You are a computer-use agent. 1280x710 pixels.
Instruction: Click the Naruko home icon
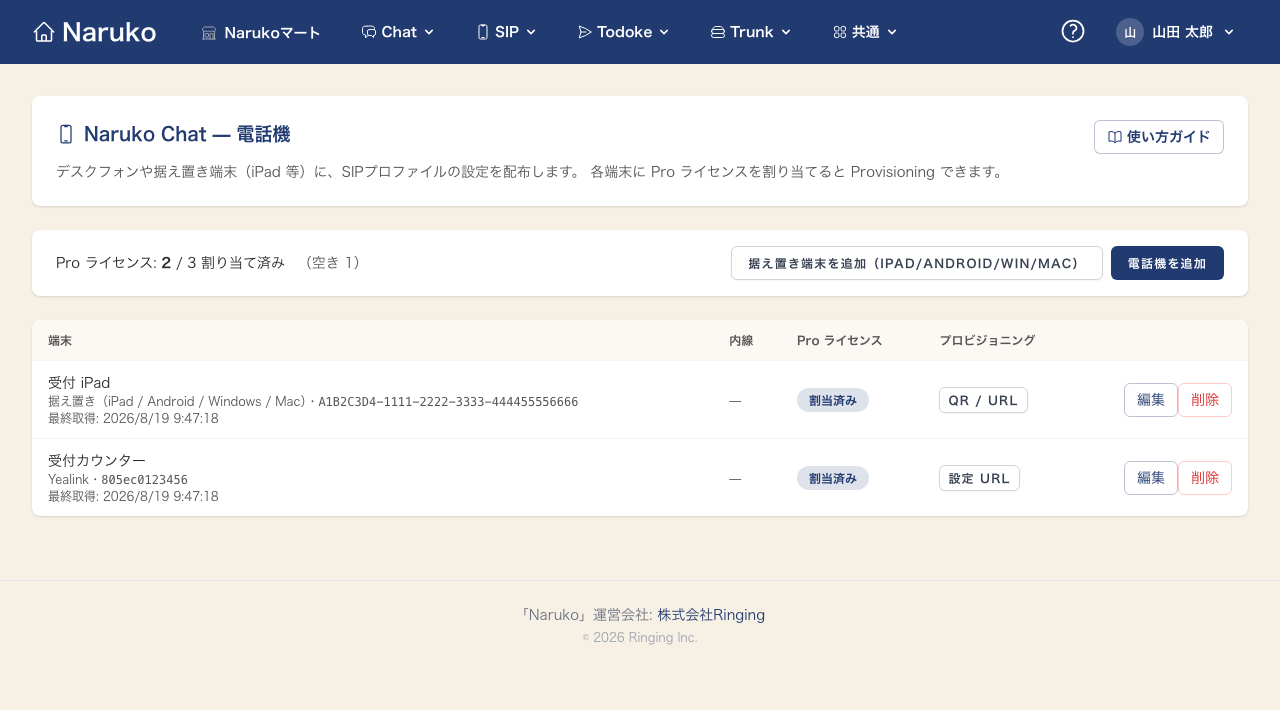(x=43, y=32)
